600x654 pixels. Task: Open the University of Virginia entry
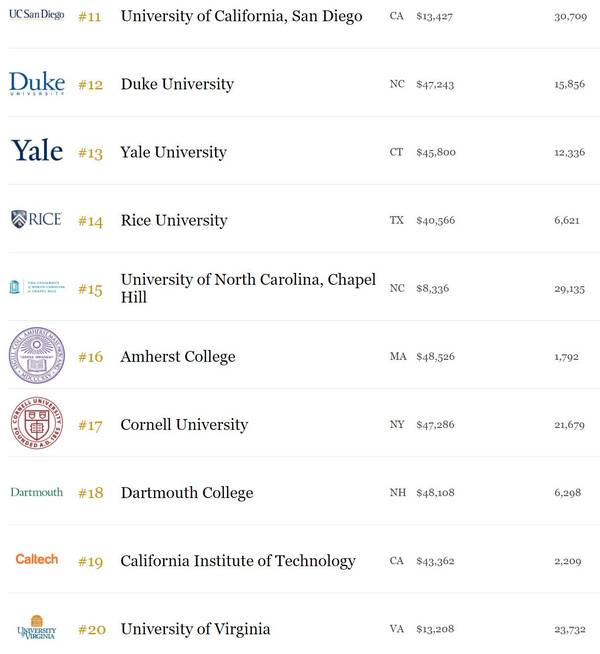point(195,629)
